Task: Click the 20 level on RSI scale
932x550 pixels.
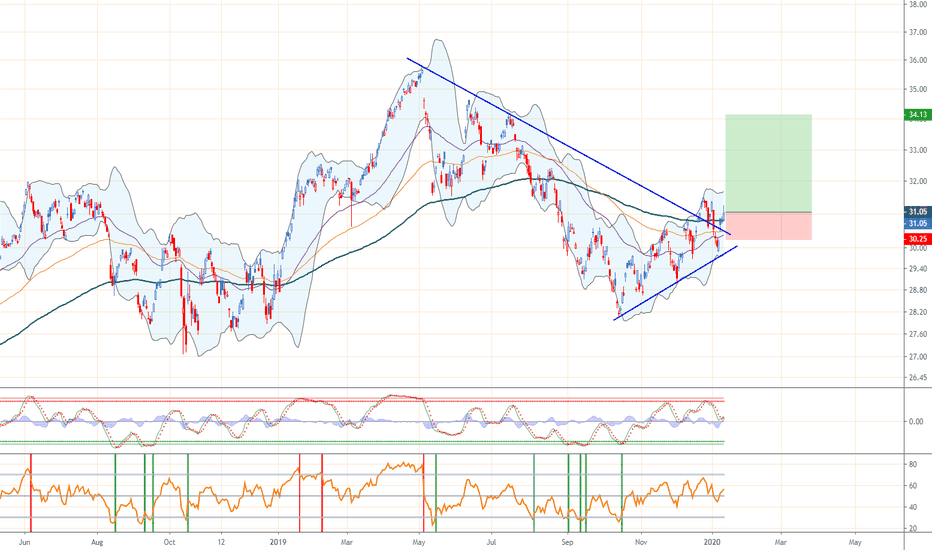Action: click(x=912, y=529)
